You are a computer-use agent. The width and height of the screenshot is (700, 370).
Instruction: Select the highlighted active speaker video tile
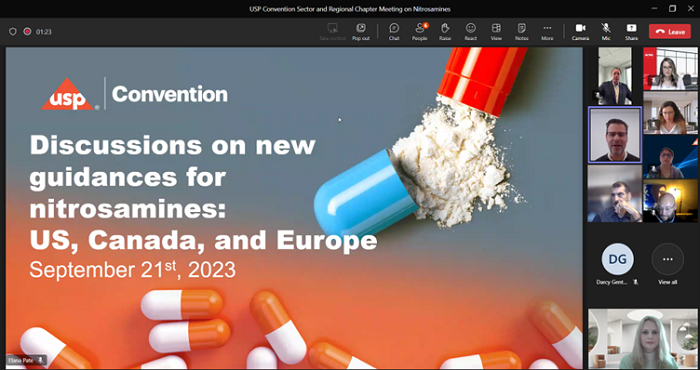point(615,134)
